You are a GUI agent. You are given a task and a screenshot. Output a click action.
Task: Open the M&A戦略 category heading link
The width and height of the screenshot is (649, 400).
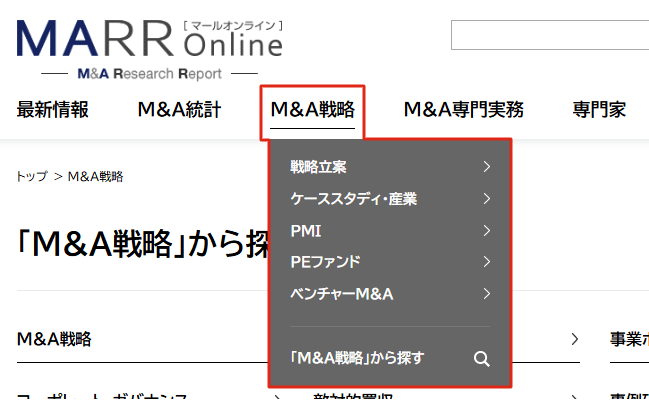point(54,339)
